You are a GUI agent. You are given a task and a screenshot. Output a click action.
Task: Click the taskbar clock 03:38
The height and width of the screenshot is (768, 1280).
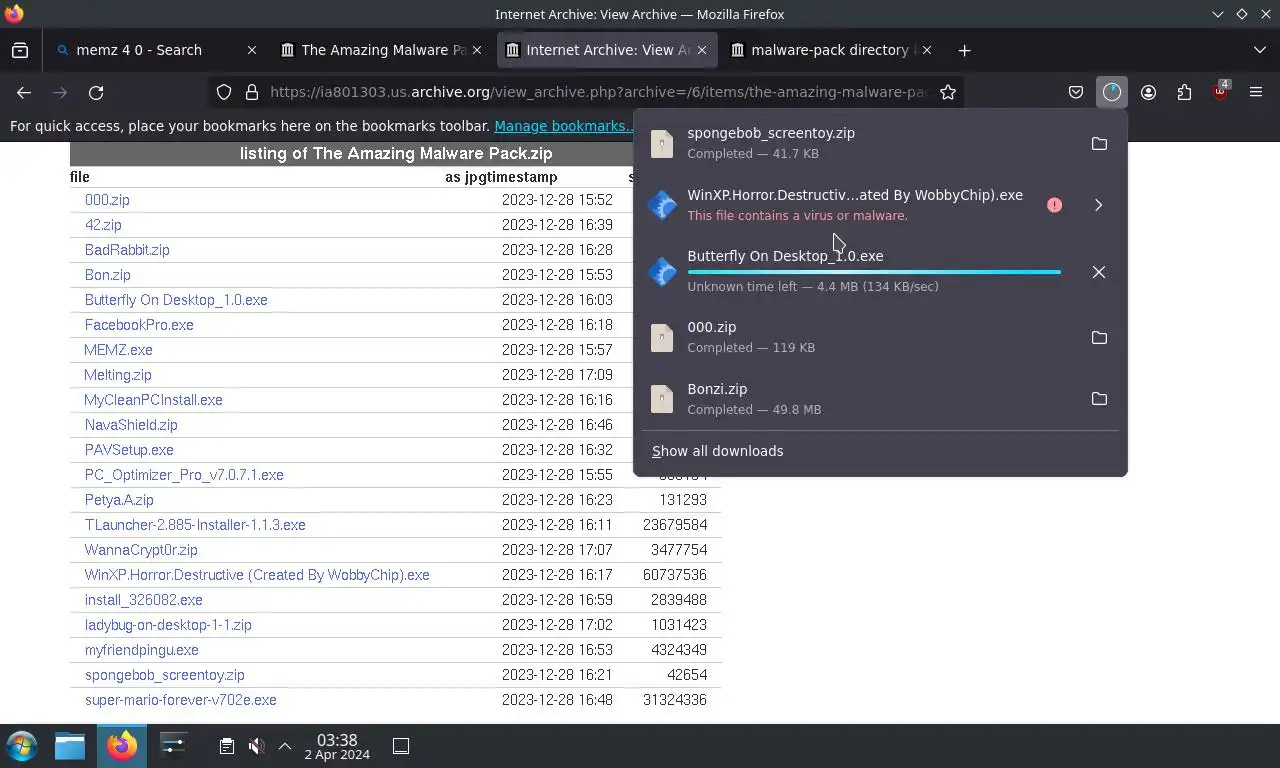(337, 746)
